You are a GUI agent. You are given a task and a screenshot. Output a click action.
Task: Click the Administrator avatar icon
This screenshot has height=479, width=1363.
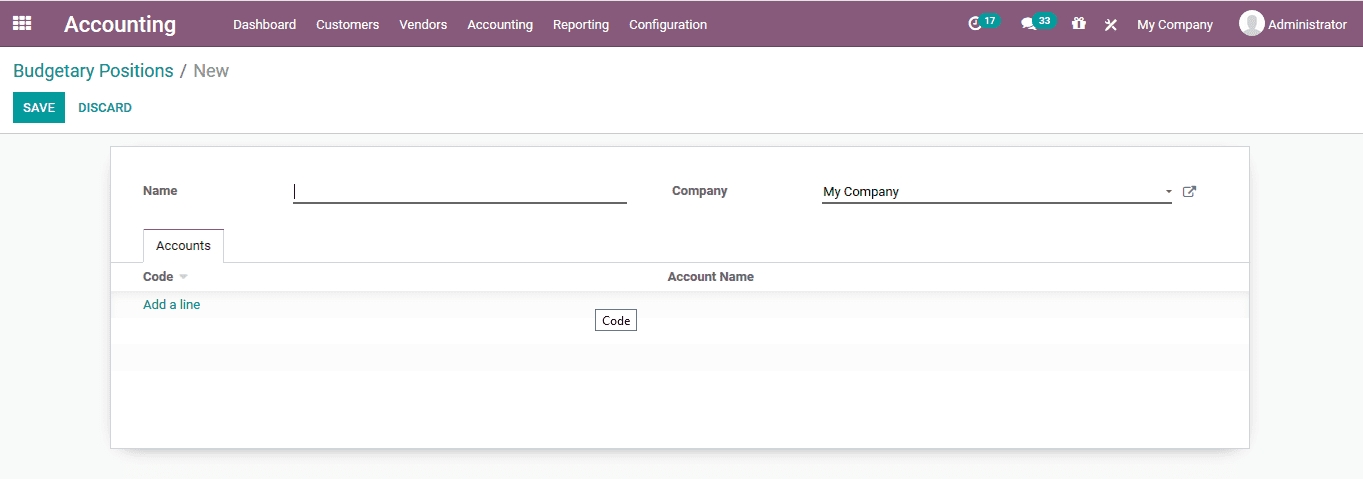pyautogui.click(x=1251, y=24)
